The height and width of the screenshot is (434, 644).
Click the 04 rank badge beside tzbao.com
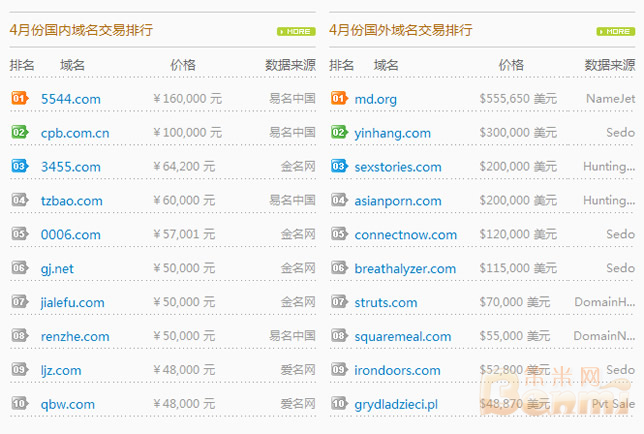(x=20, y=200)
